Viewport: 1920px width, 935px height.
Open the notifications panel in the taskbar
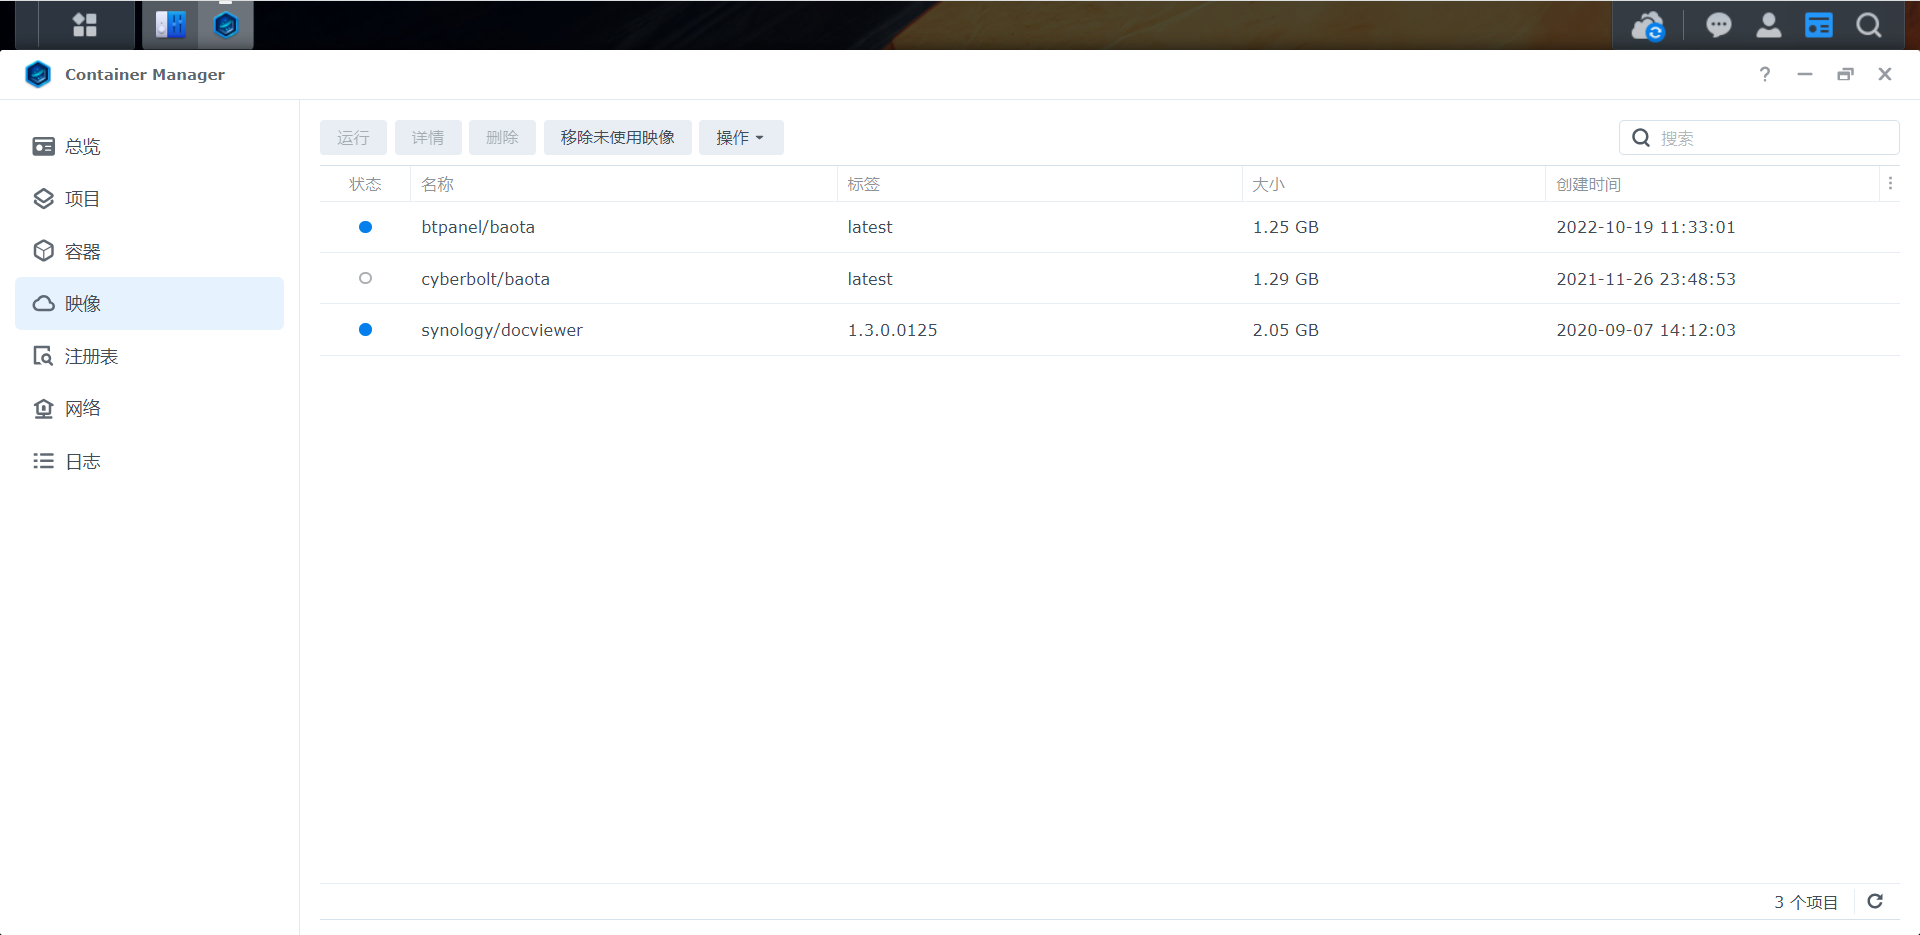(x=1718, y=25)
